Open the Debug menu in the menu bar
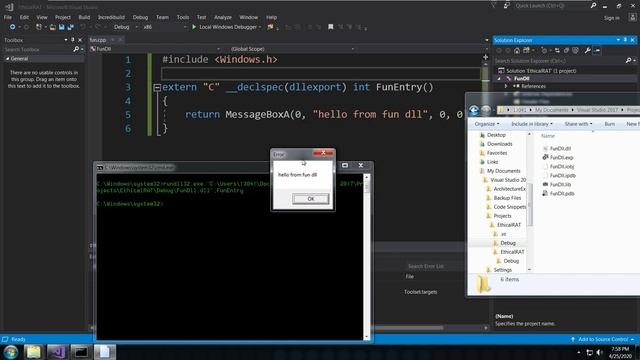This screenshot has width=640, height=360. coord(140,17)
